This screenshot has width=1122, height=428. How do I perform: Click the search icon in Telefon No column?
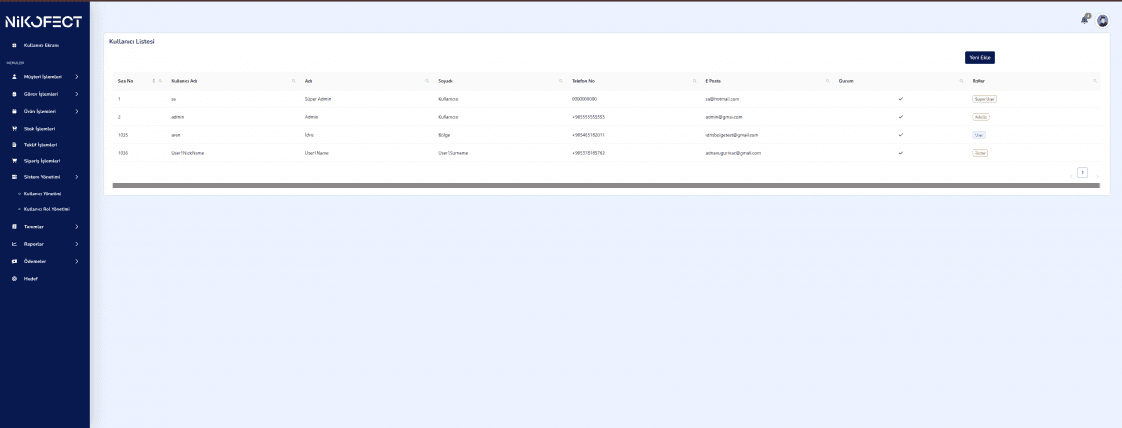[694, 81]
